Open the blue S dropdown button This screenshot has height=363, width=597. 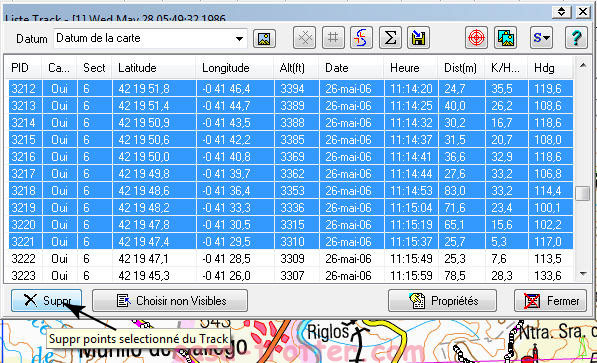point(541,38)
